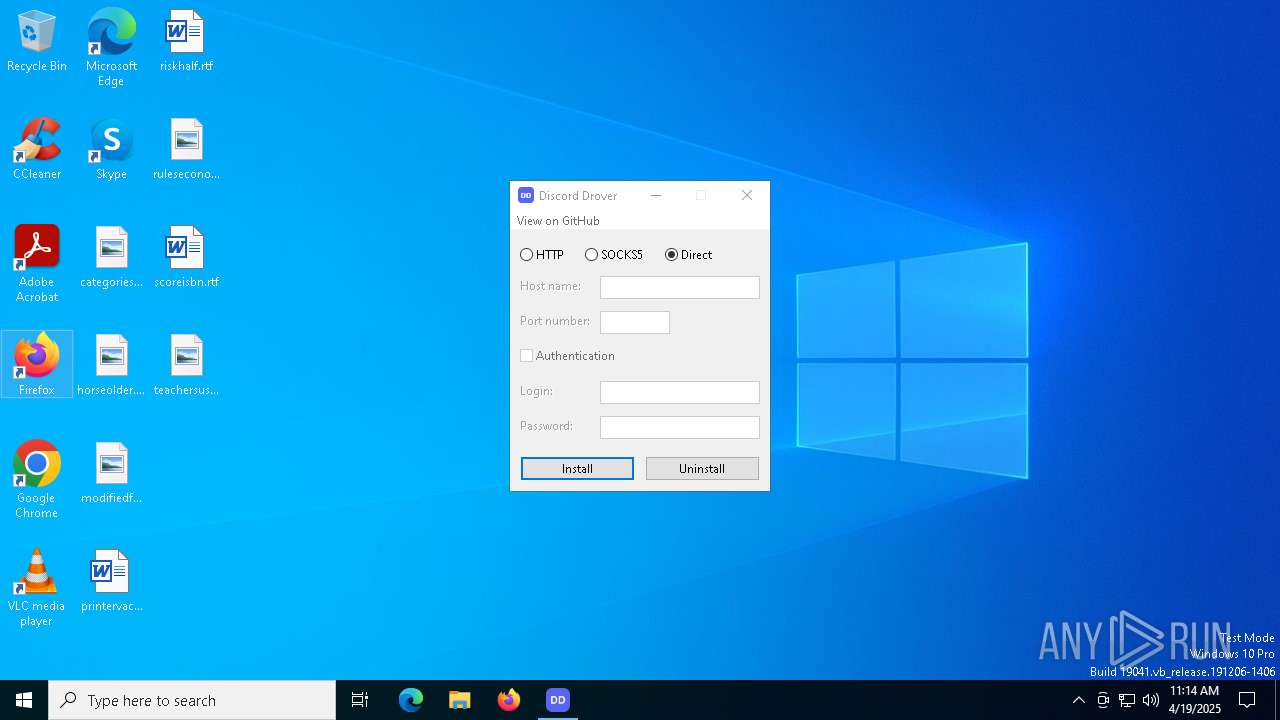
Task: Launch the Firefox desktop shortcut
Action: click(37, 365)
